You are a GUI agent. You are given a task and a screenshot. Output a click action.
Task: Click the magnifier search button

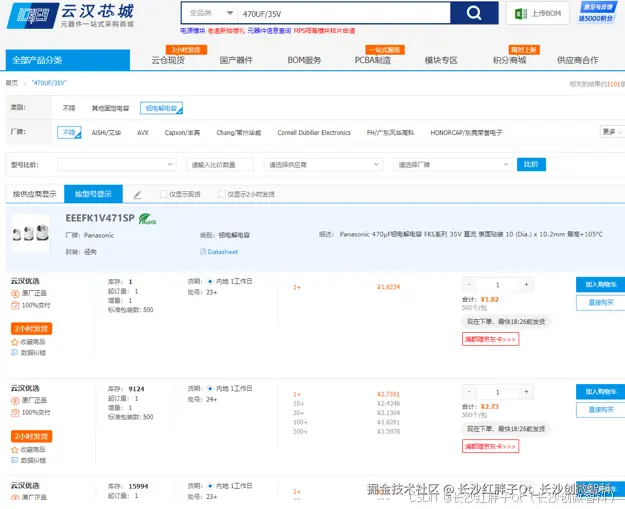[474, 13]
